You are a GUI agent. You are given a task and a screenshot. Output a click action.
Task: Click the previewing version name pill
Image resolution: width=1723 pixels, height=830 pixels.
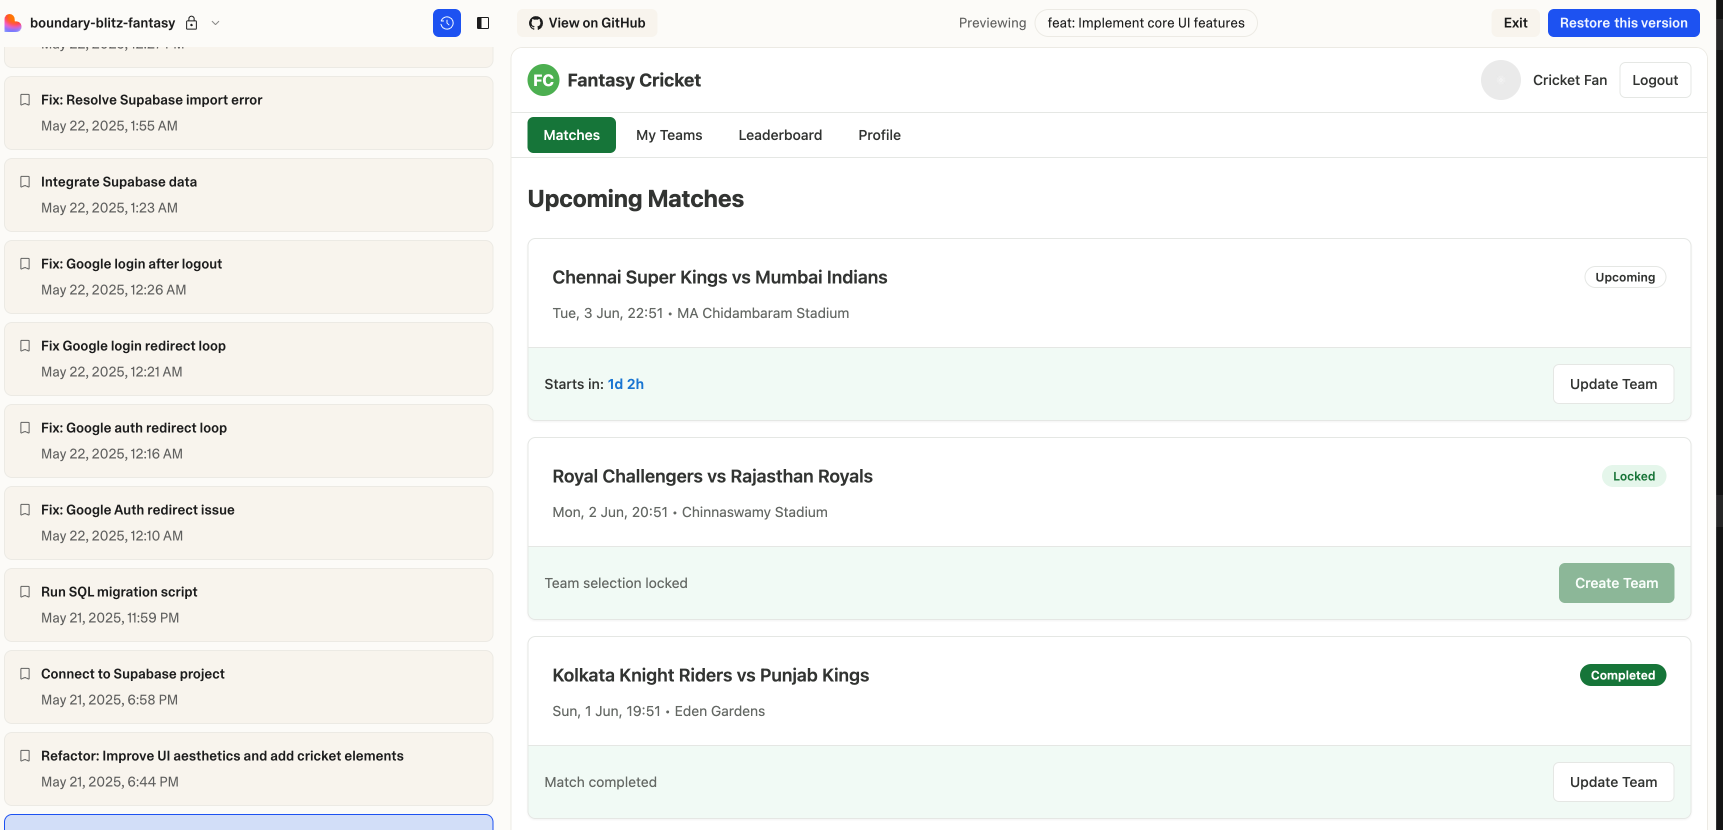1146,23
